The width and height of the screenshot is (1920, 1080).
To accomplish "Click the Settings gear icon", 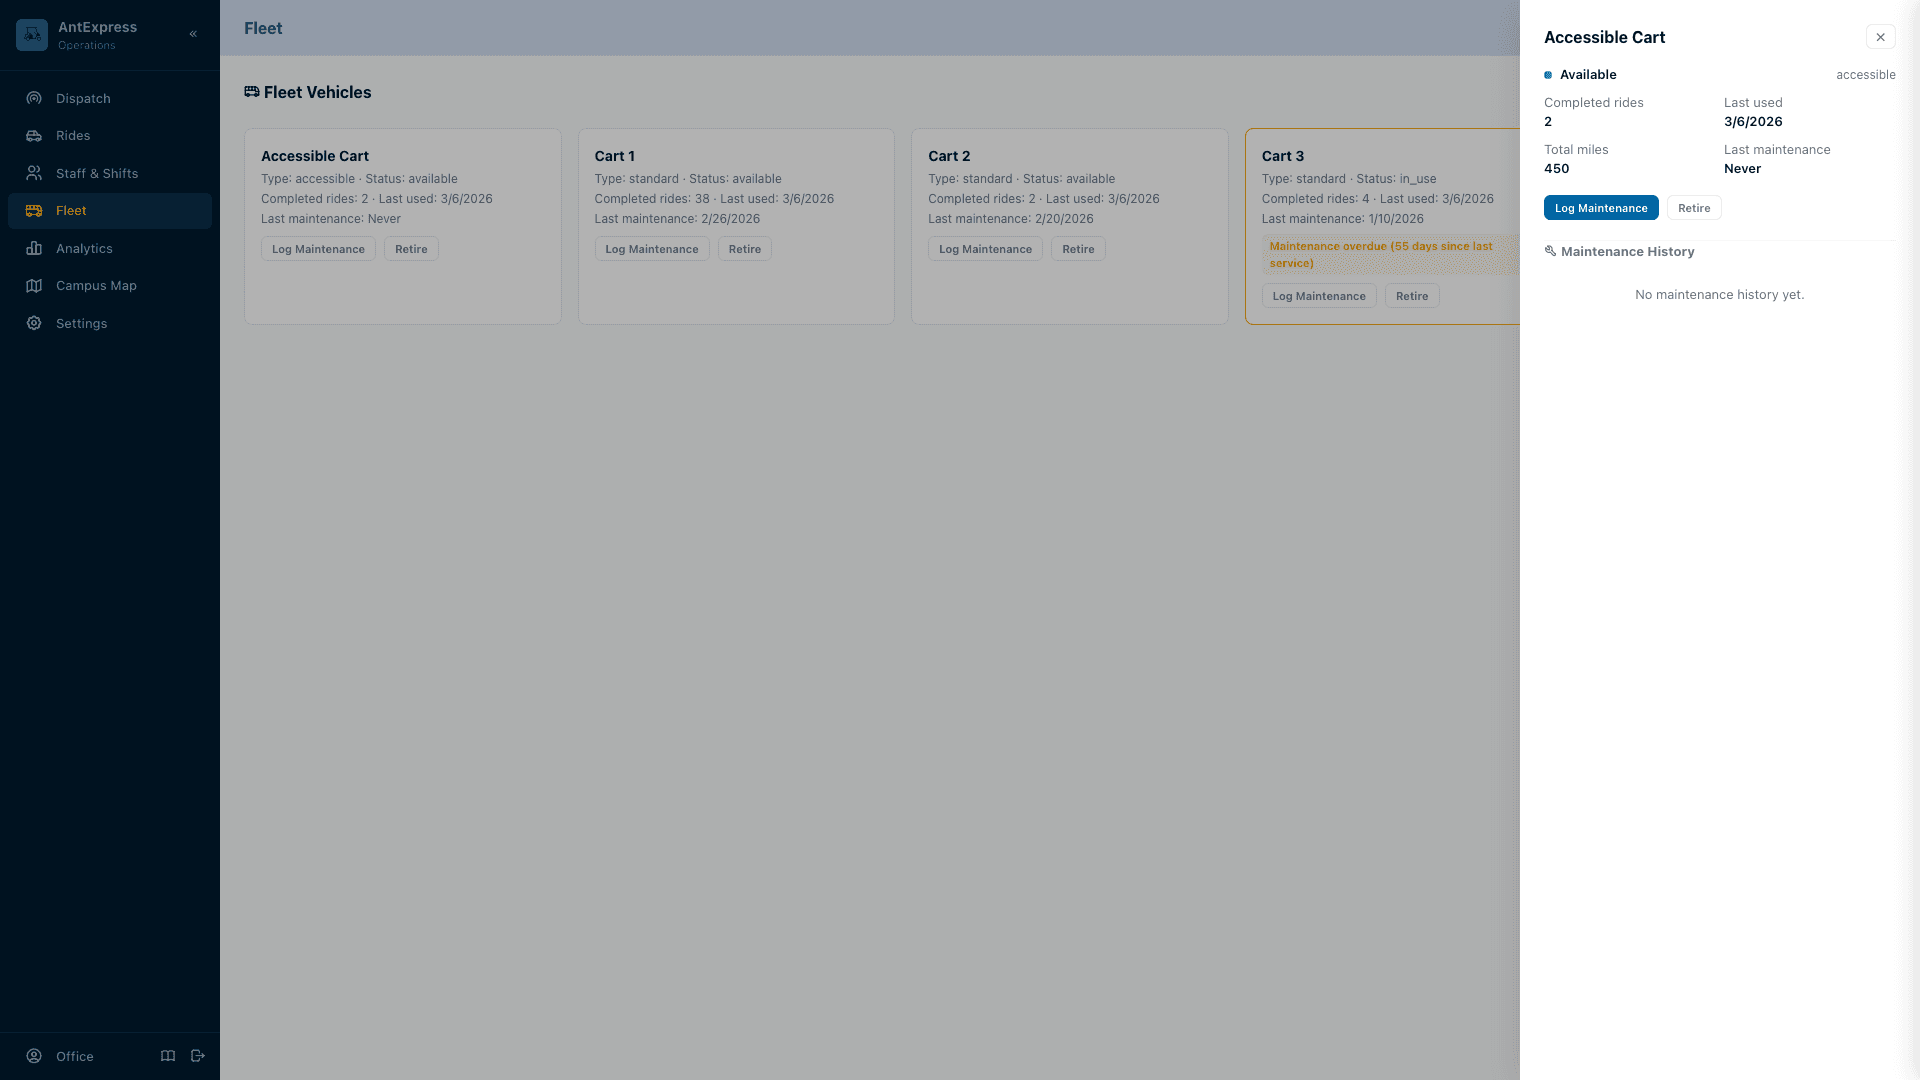I will click(33, 323).
